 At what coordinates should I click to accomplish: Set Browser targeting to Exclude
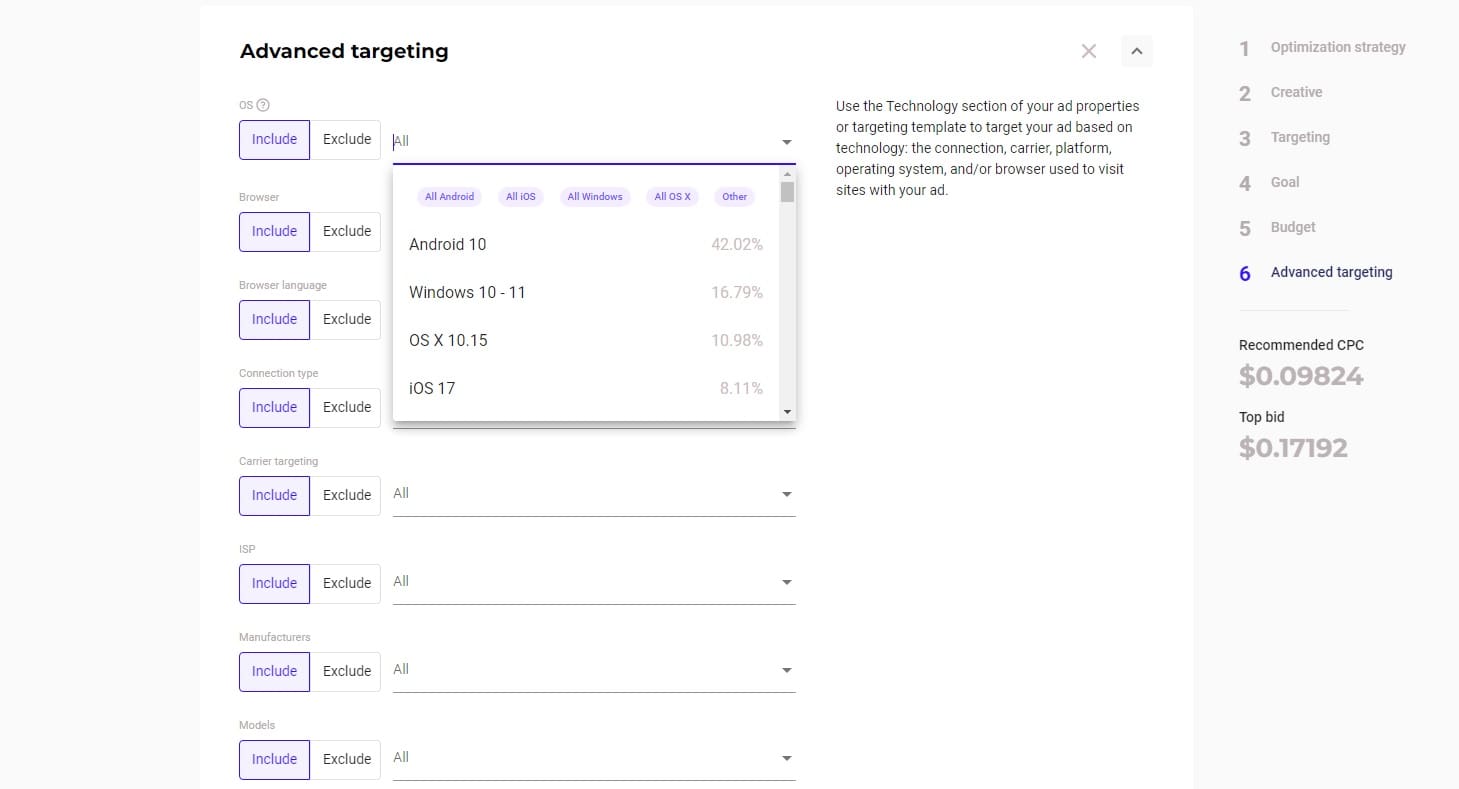click(346, 231)
